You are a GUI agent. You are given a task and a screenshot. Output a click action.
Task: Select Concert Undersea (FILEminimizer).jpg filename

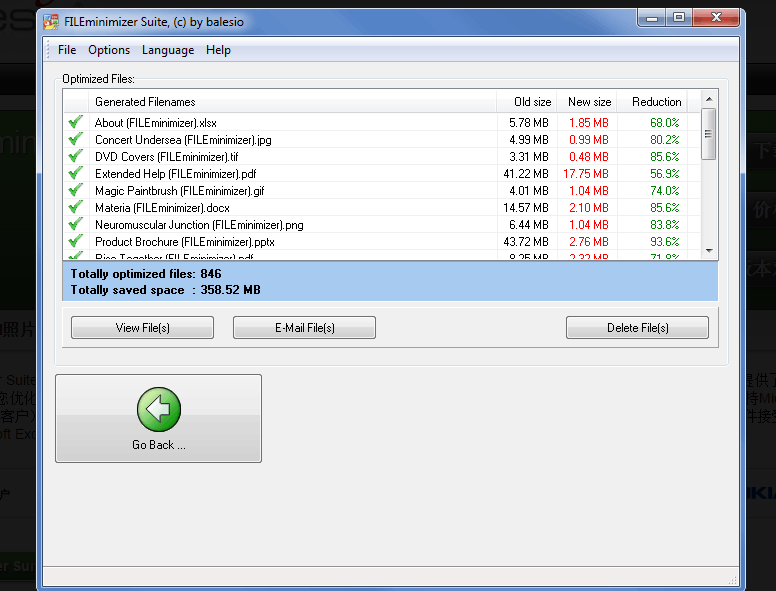tap(183, 140)
